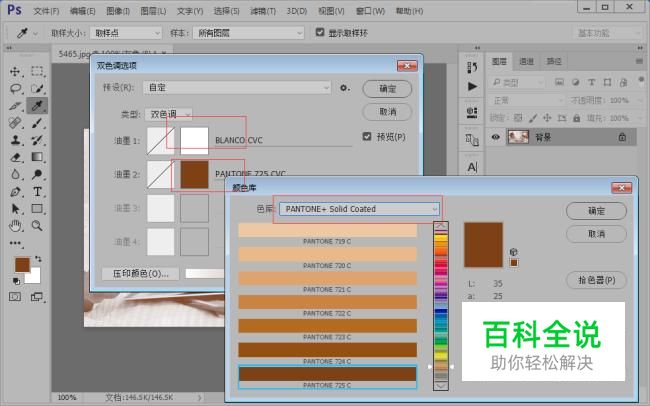The image size is (650, 406).
Task: Open the Character panel icon
Action: 472,167
